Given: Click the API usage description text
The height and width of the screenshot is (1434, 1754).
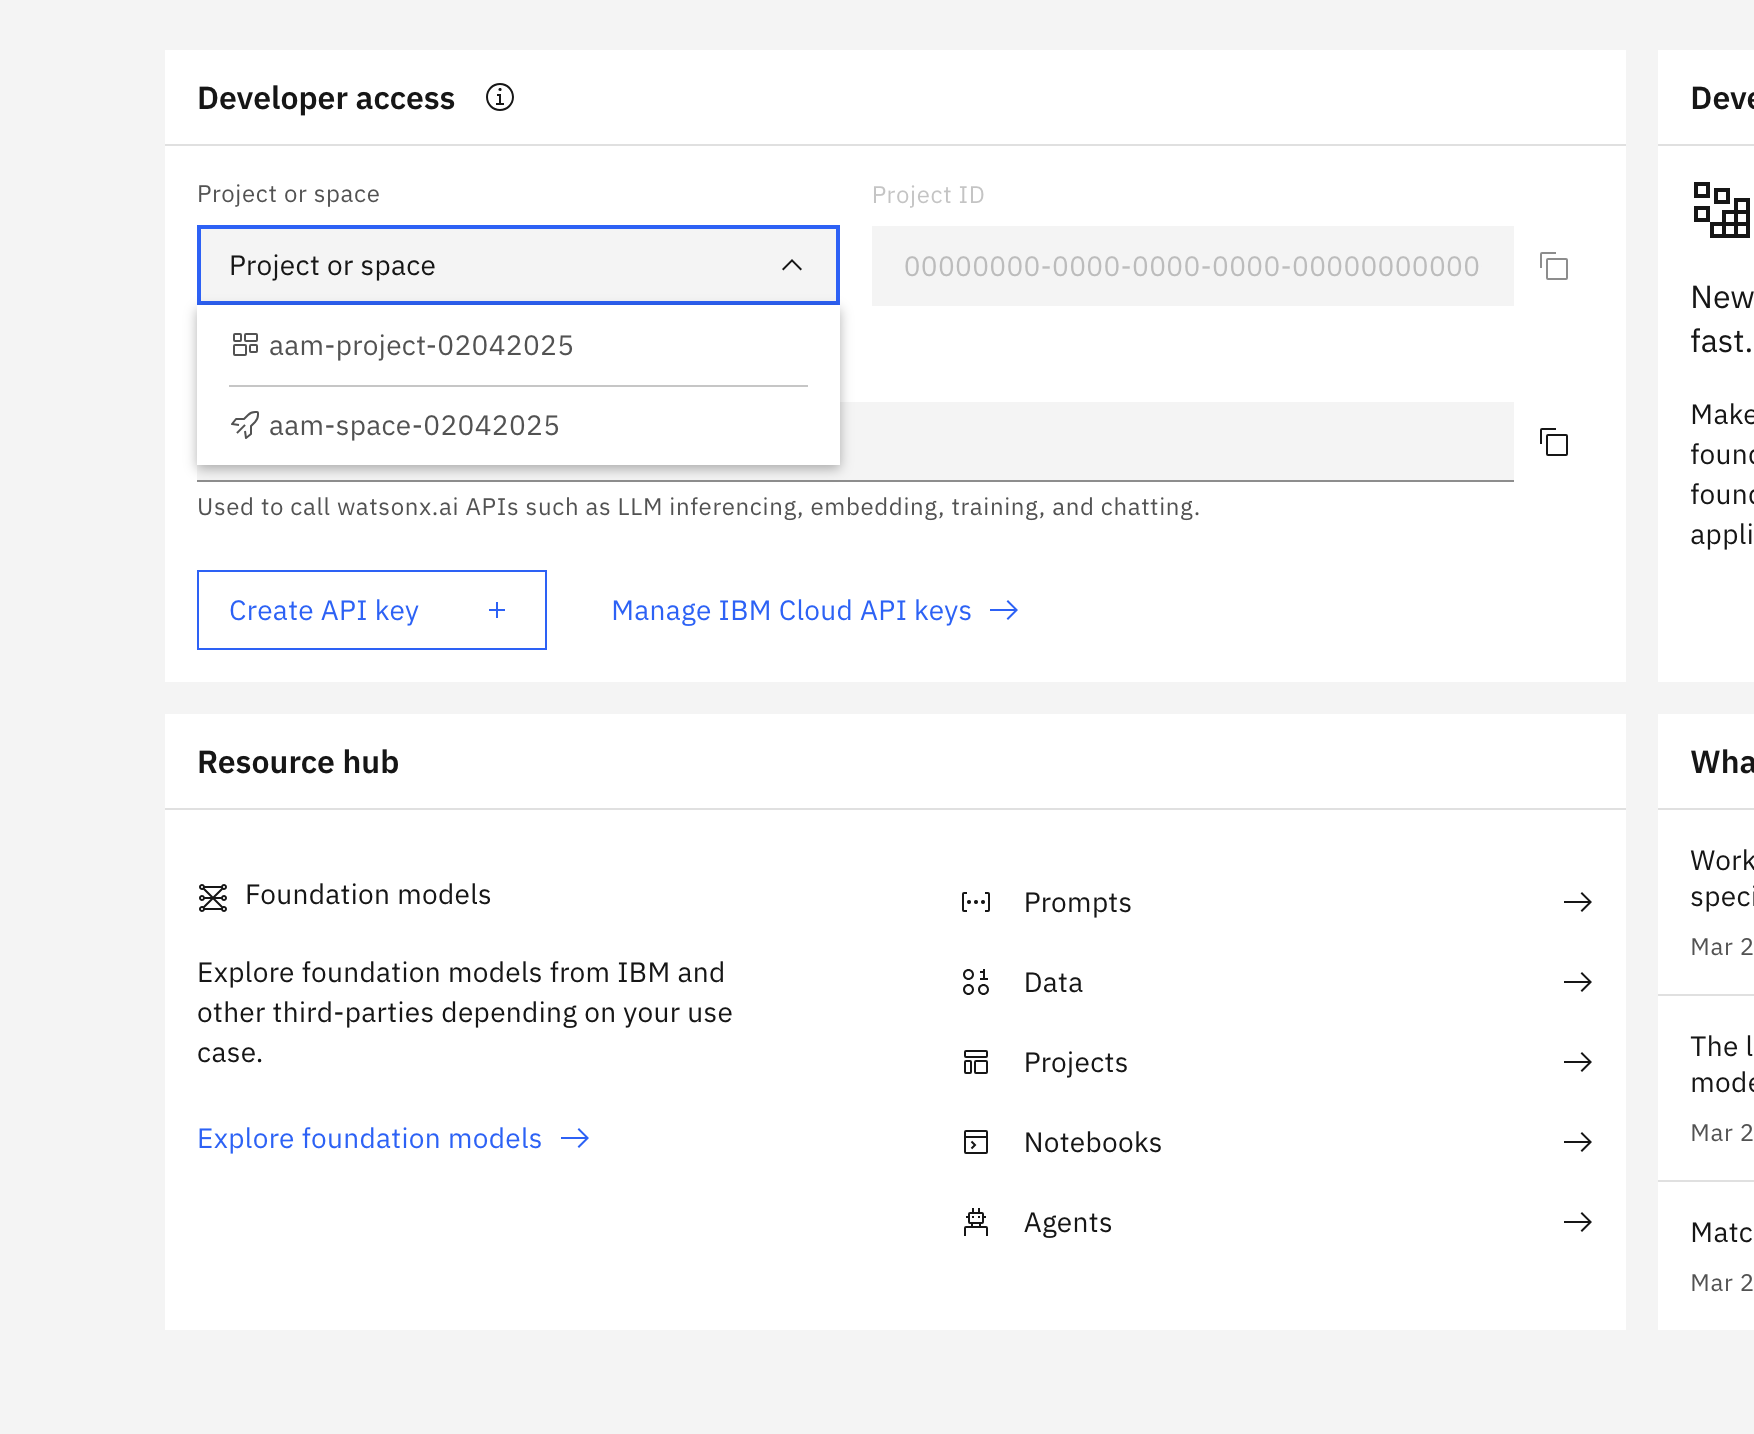Looking at the screenshot, I should 698,507.
